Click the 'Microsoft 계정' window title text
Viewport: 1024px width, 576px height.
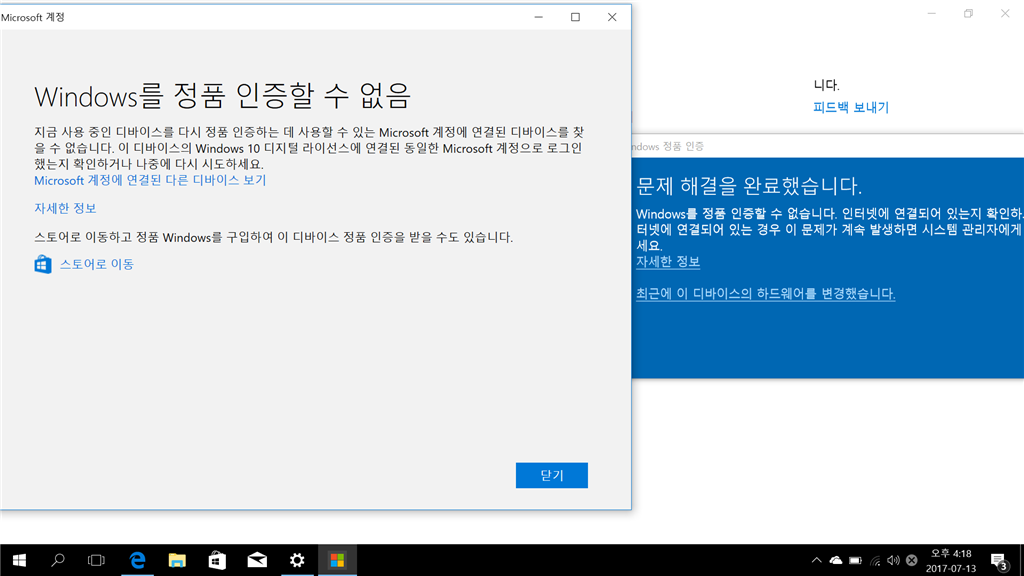coord(33,18)
